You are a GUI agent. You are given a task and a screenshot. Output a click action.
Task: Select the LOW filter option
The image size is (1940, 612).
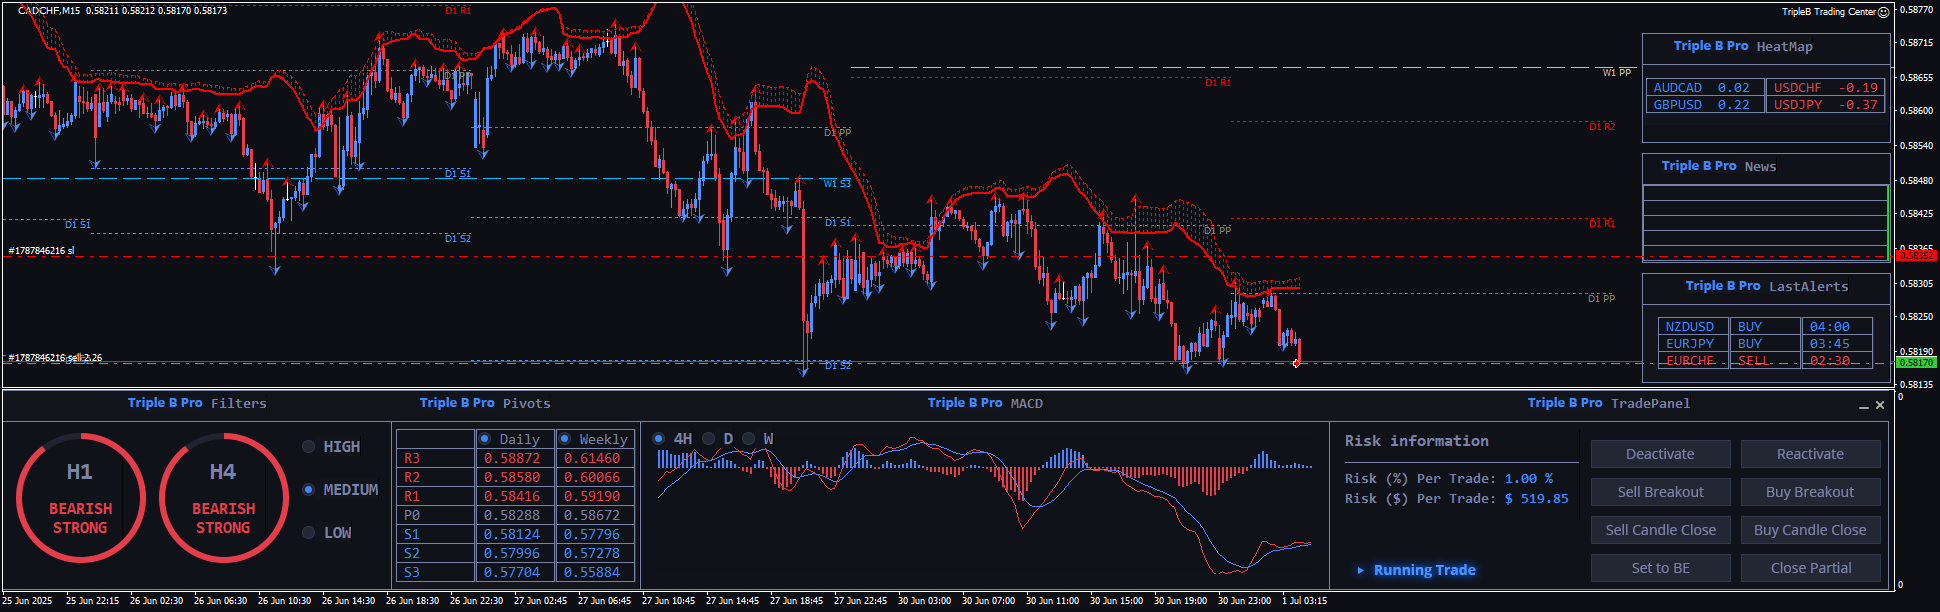tap(309, 533)
